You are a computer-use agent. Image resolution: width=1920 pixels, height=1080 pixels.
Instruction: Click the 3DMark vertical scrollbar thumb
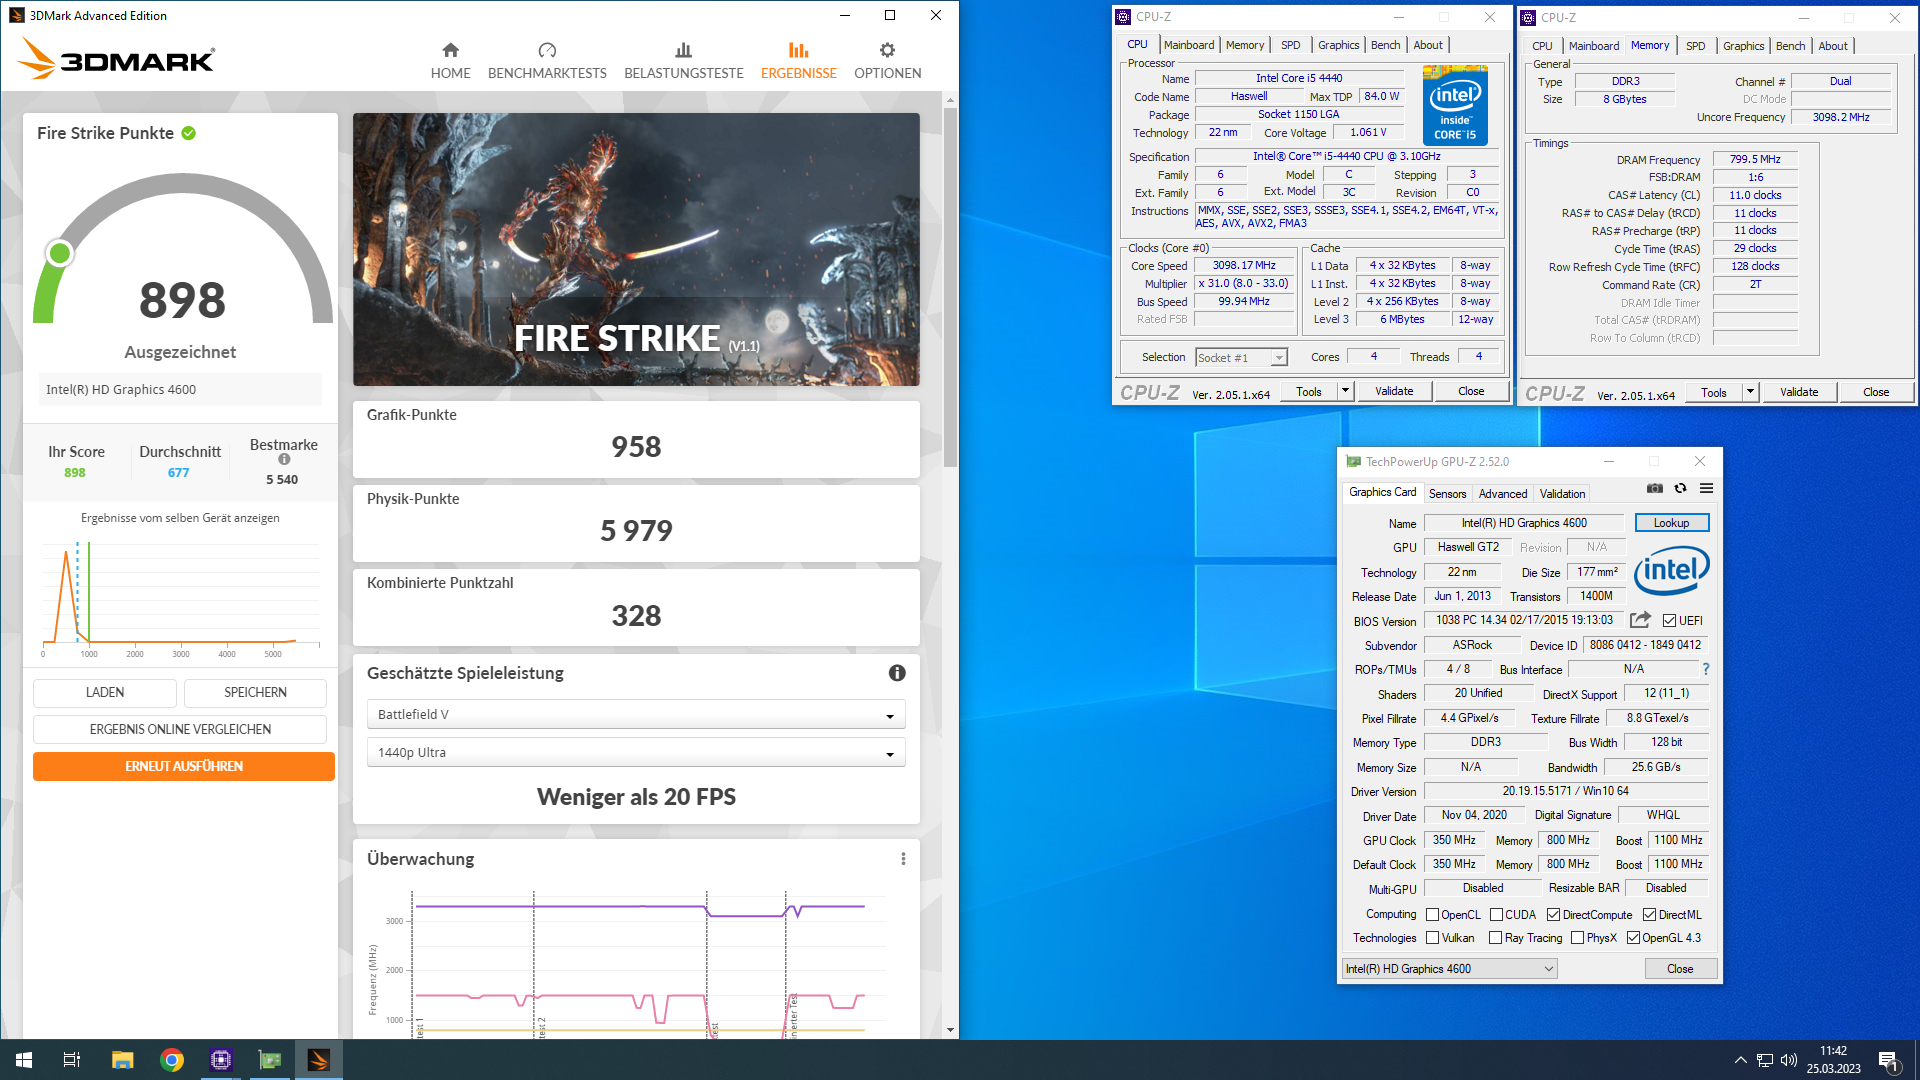pyautogui.click(x=950, y=287)
